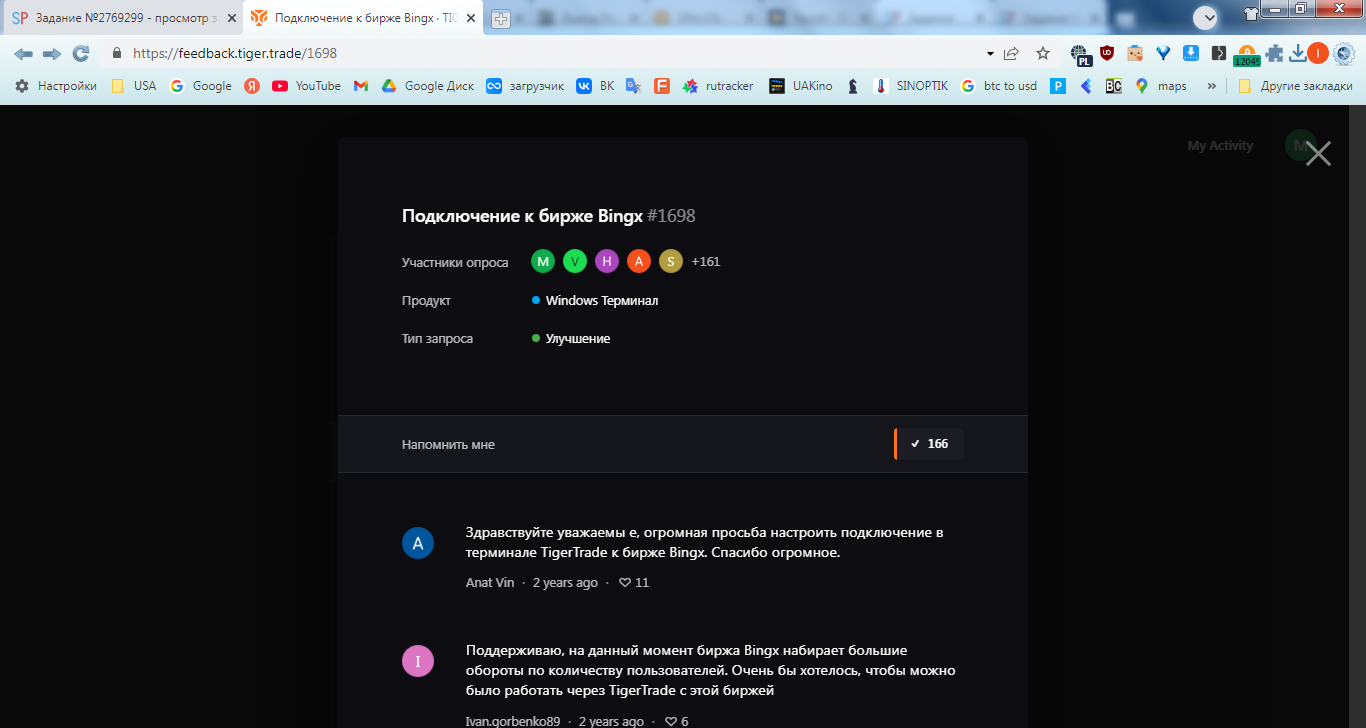Open the blue P bookmark icon
Image resolution: width=1366 pixels, height=728 pixels.
coord(1058,86)
